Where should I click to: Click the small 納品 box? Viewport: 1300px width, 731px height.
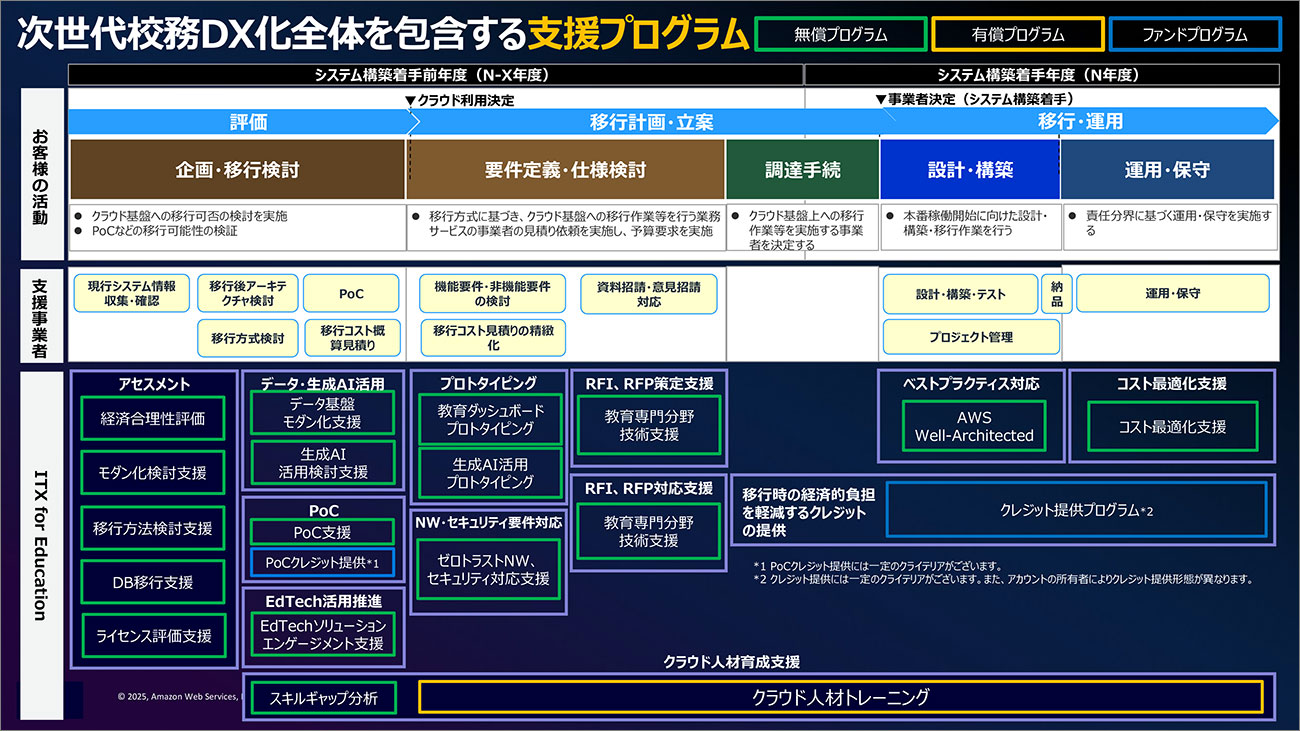pyautogui.click(x=1056, y=294)
